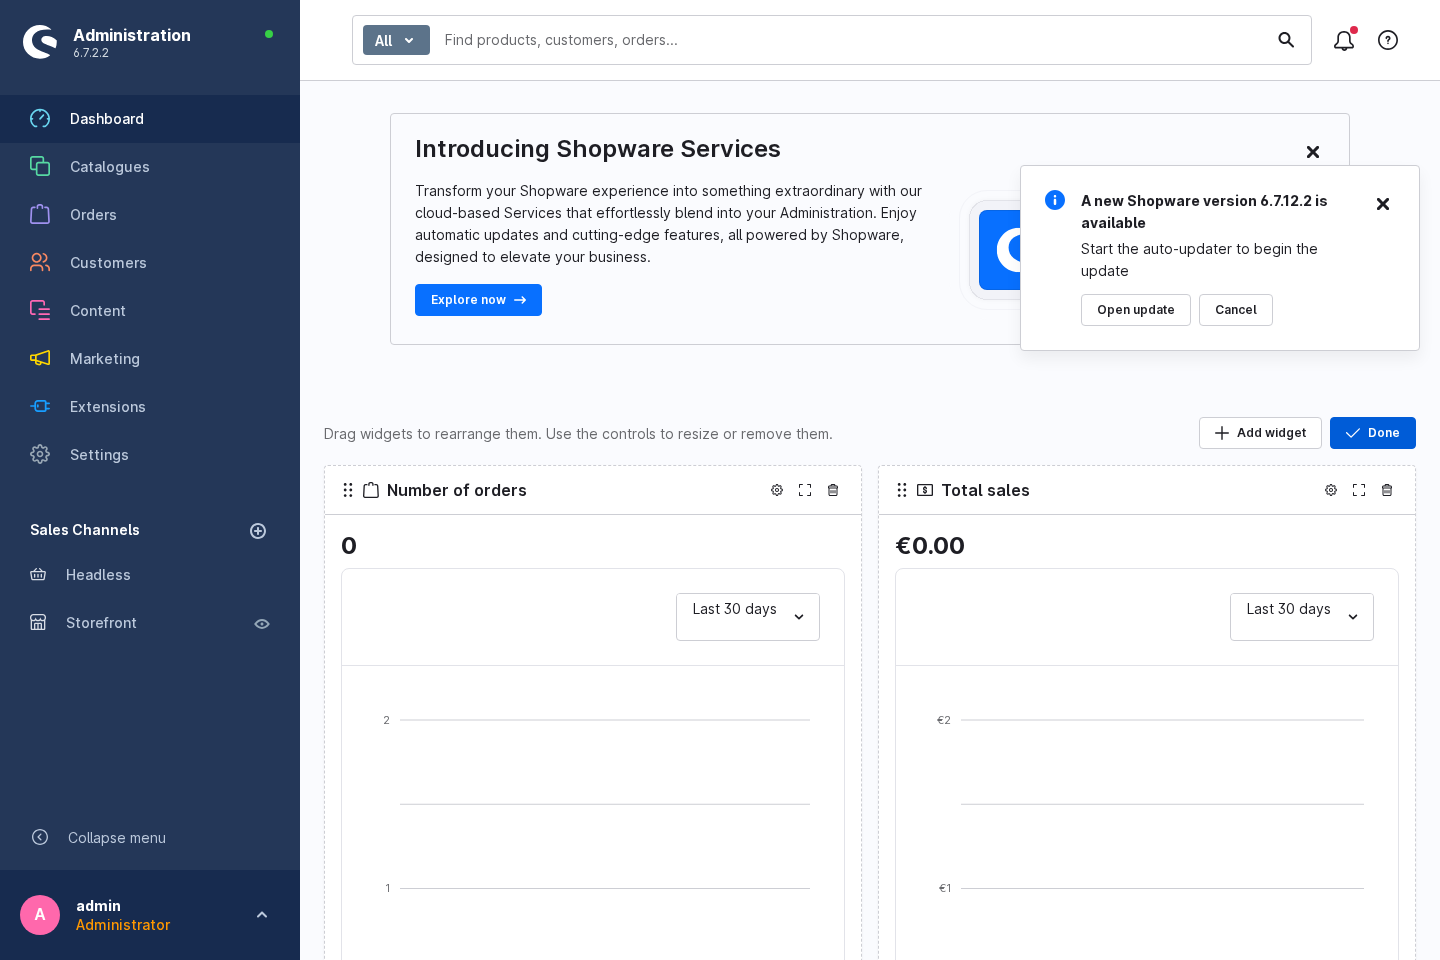Open settings of Number of orders widget
This screenshot has height=960, width=1440.
click(x=777, y=490)
